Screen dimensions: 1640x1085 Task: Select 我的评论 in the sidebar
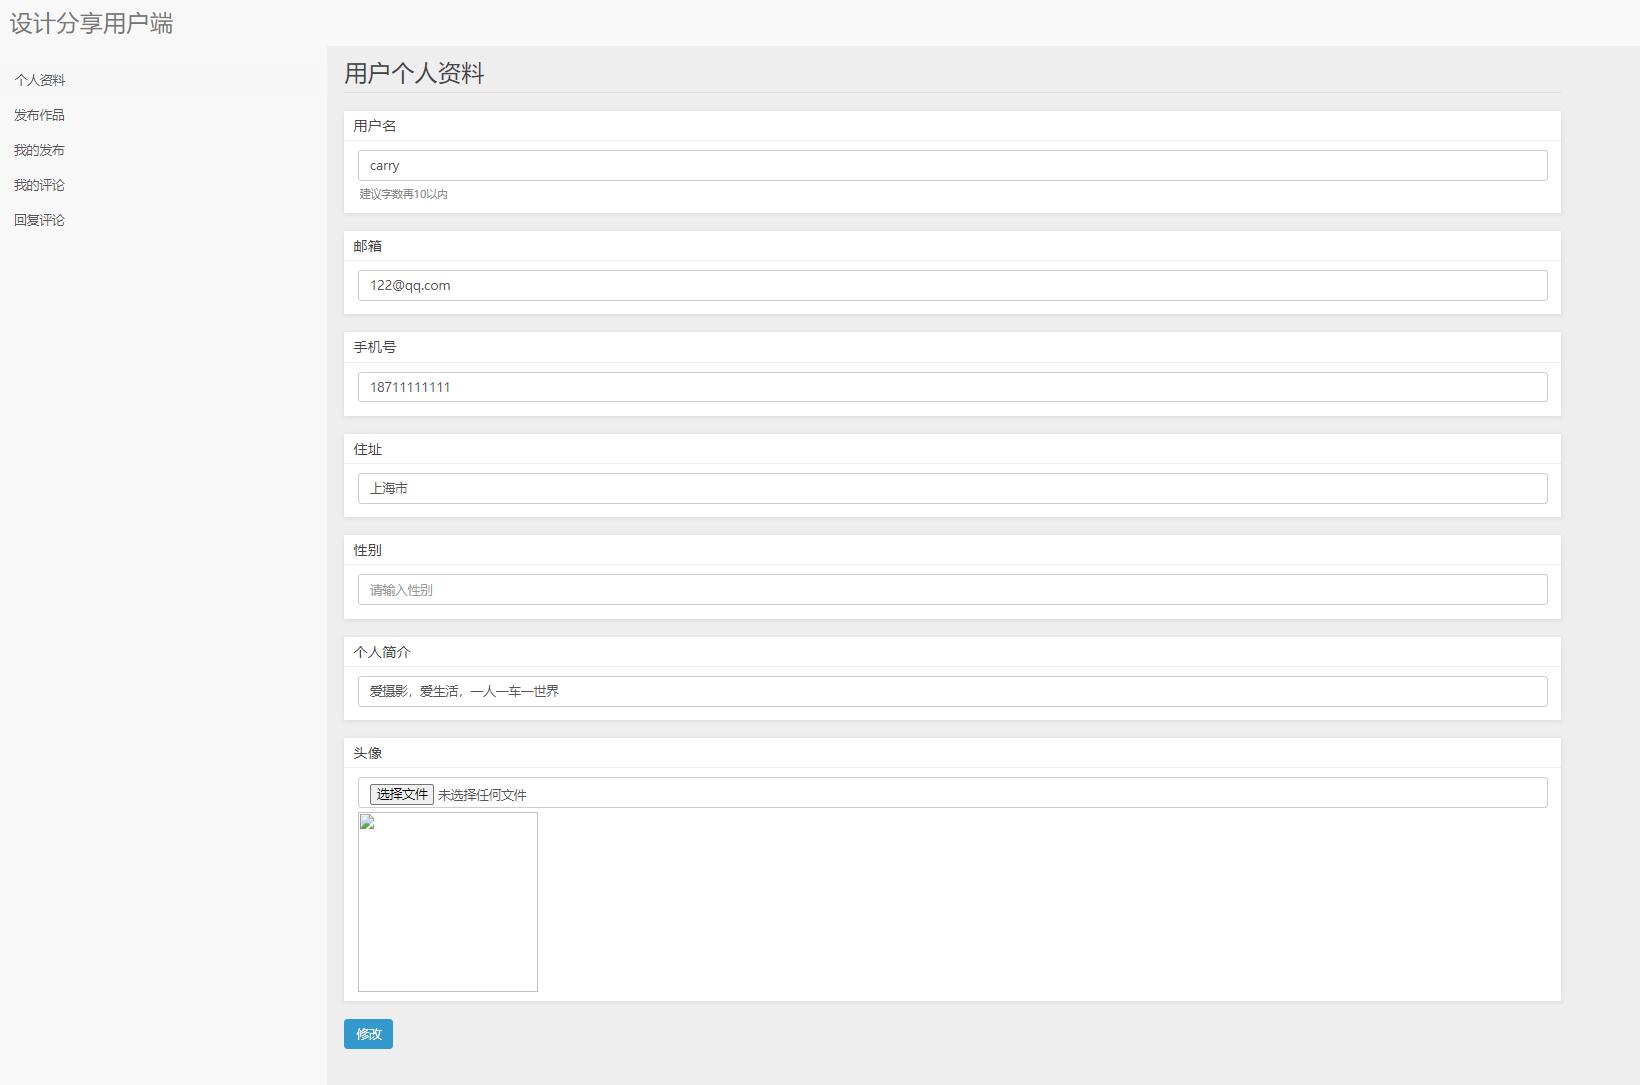39,185
